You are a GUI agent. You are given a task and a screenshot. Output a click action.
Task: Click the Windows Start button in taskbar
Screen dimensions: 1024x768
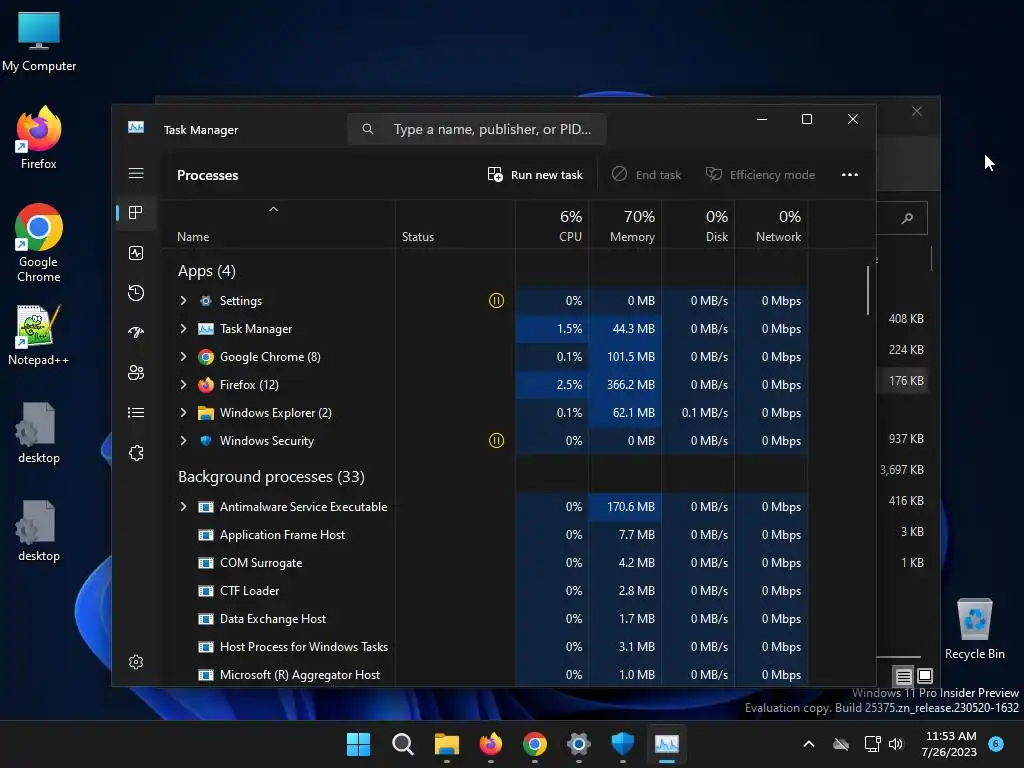[x=358, y=744]
